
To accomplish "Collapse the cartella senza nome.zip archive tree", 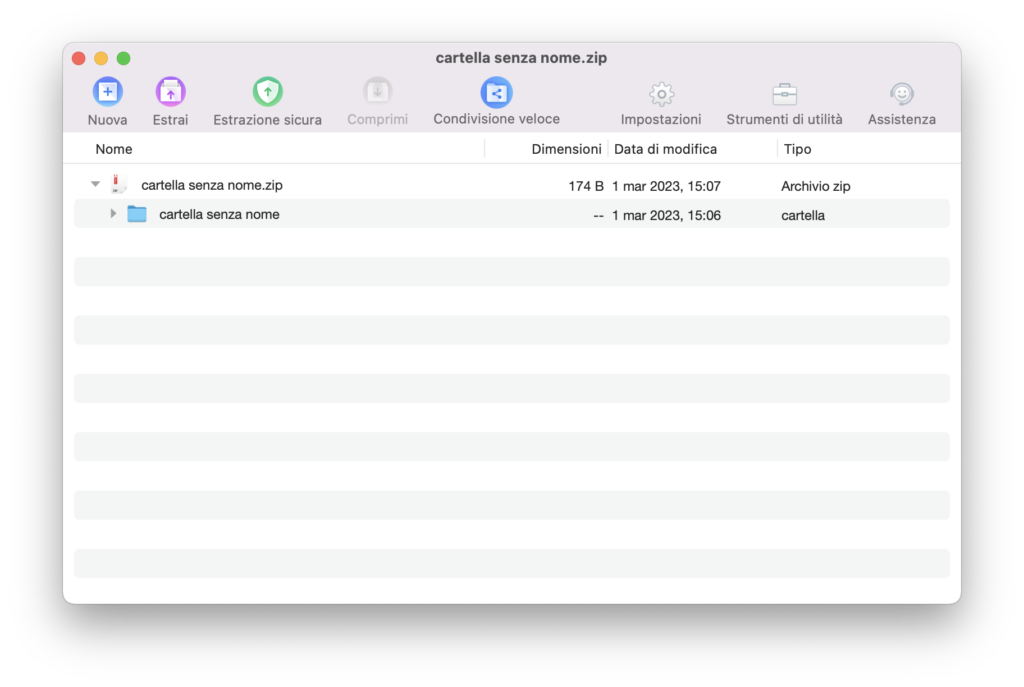I will pyautogui.click(x=95, y=185).
